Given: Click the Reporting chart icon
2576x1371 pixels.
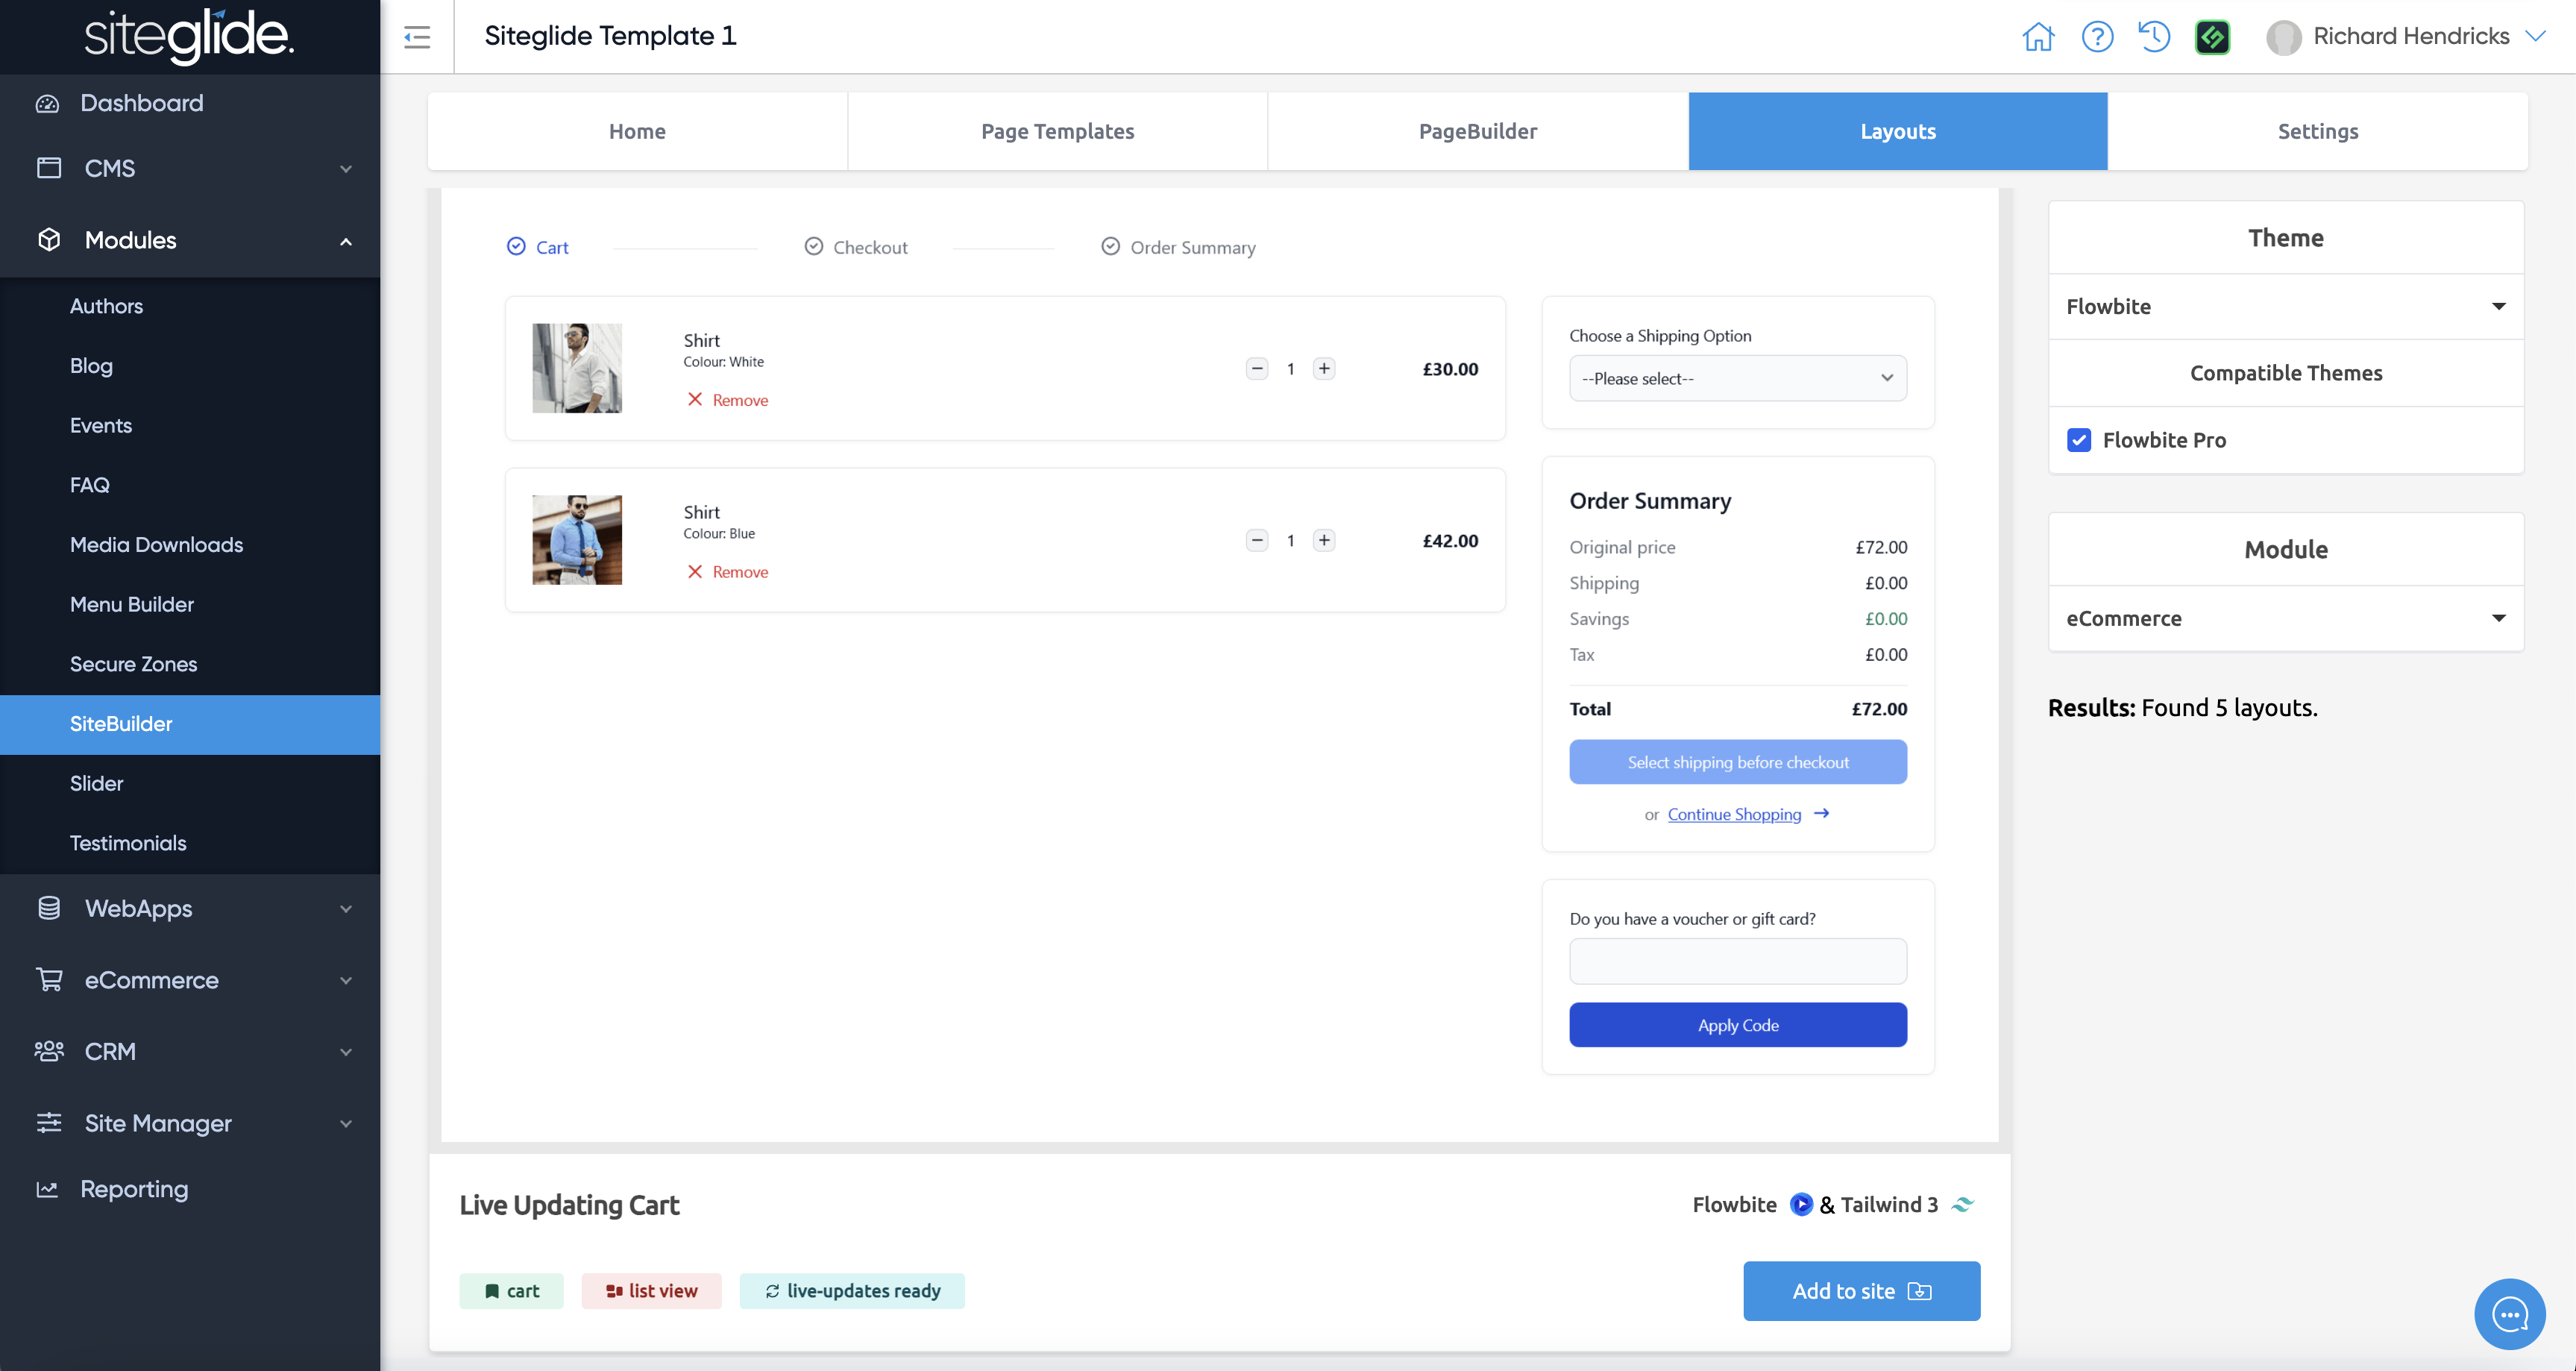Looking at the screenshot, I should tap(47, 1189).
